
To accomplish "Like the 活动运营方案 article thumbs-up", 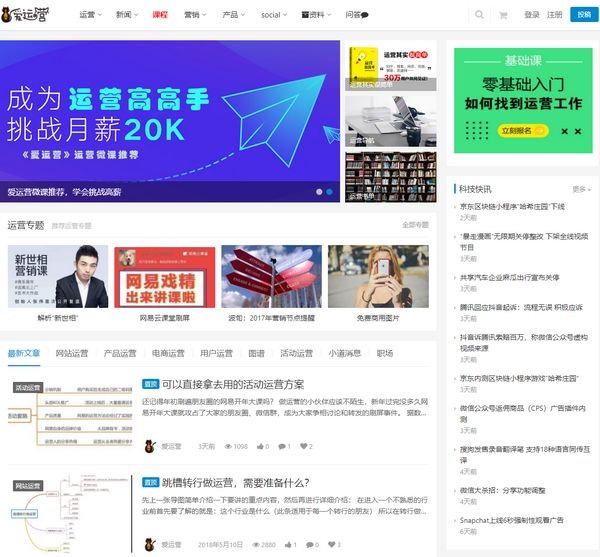I will (x=261, y=446).
